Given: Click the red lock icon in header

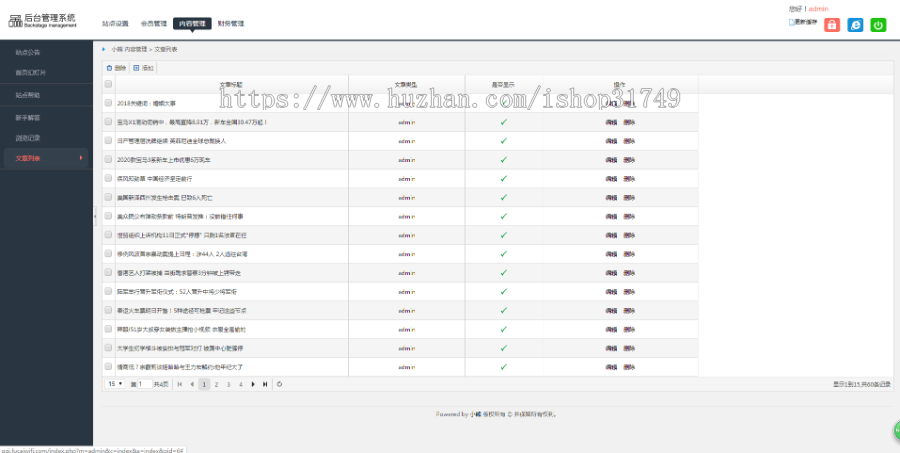Looking at the screenshot, I should click(x=831, y=25).
